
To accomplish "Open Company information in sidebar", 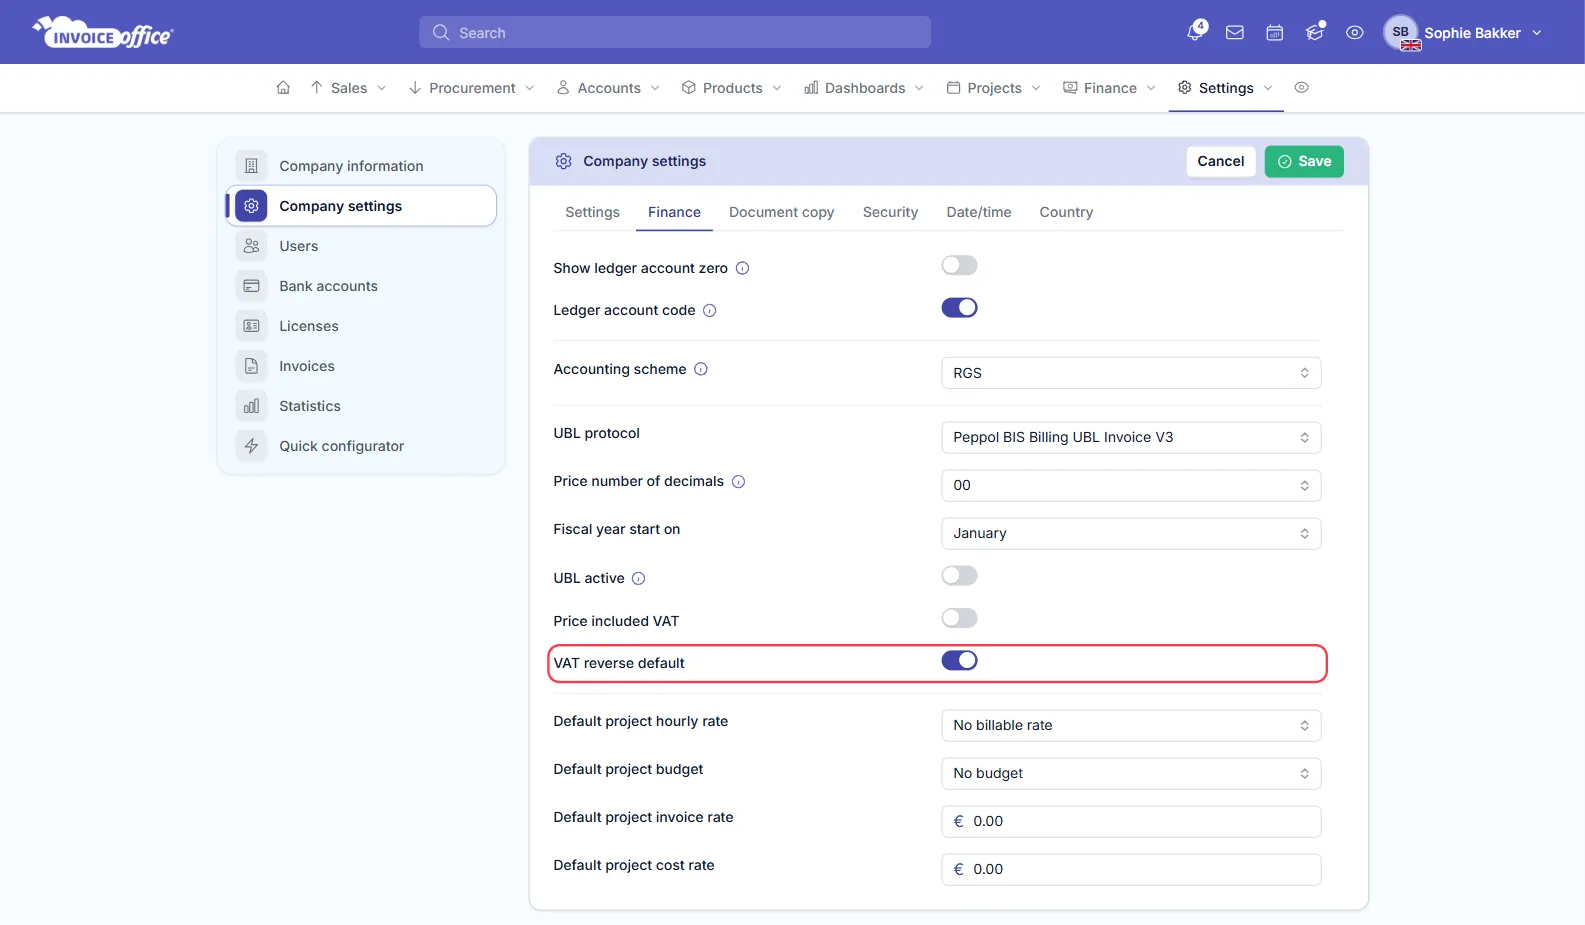I will (361, 166).
